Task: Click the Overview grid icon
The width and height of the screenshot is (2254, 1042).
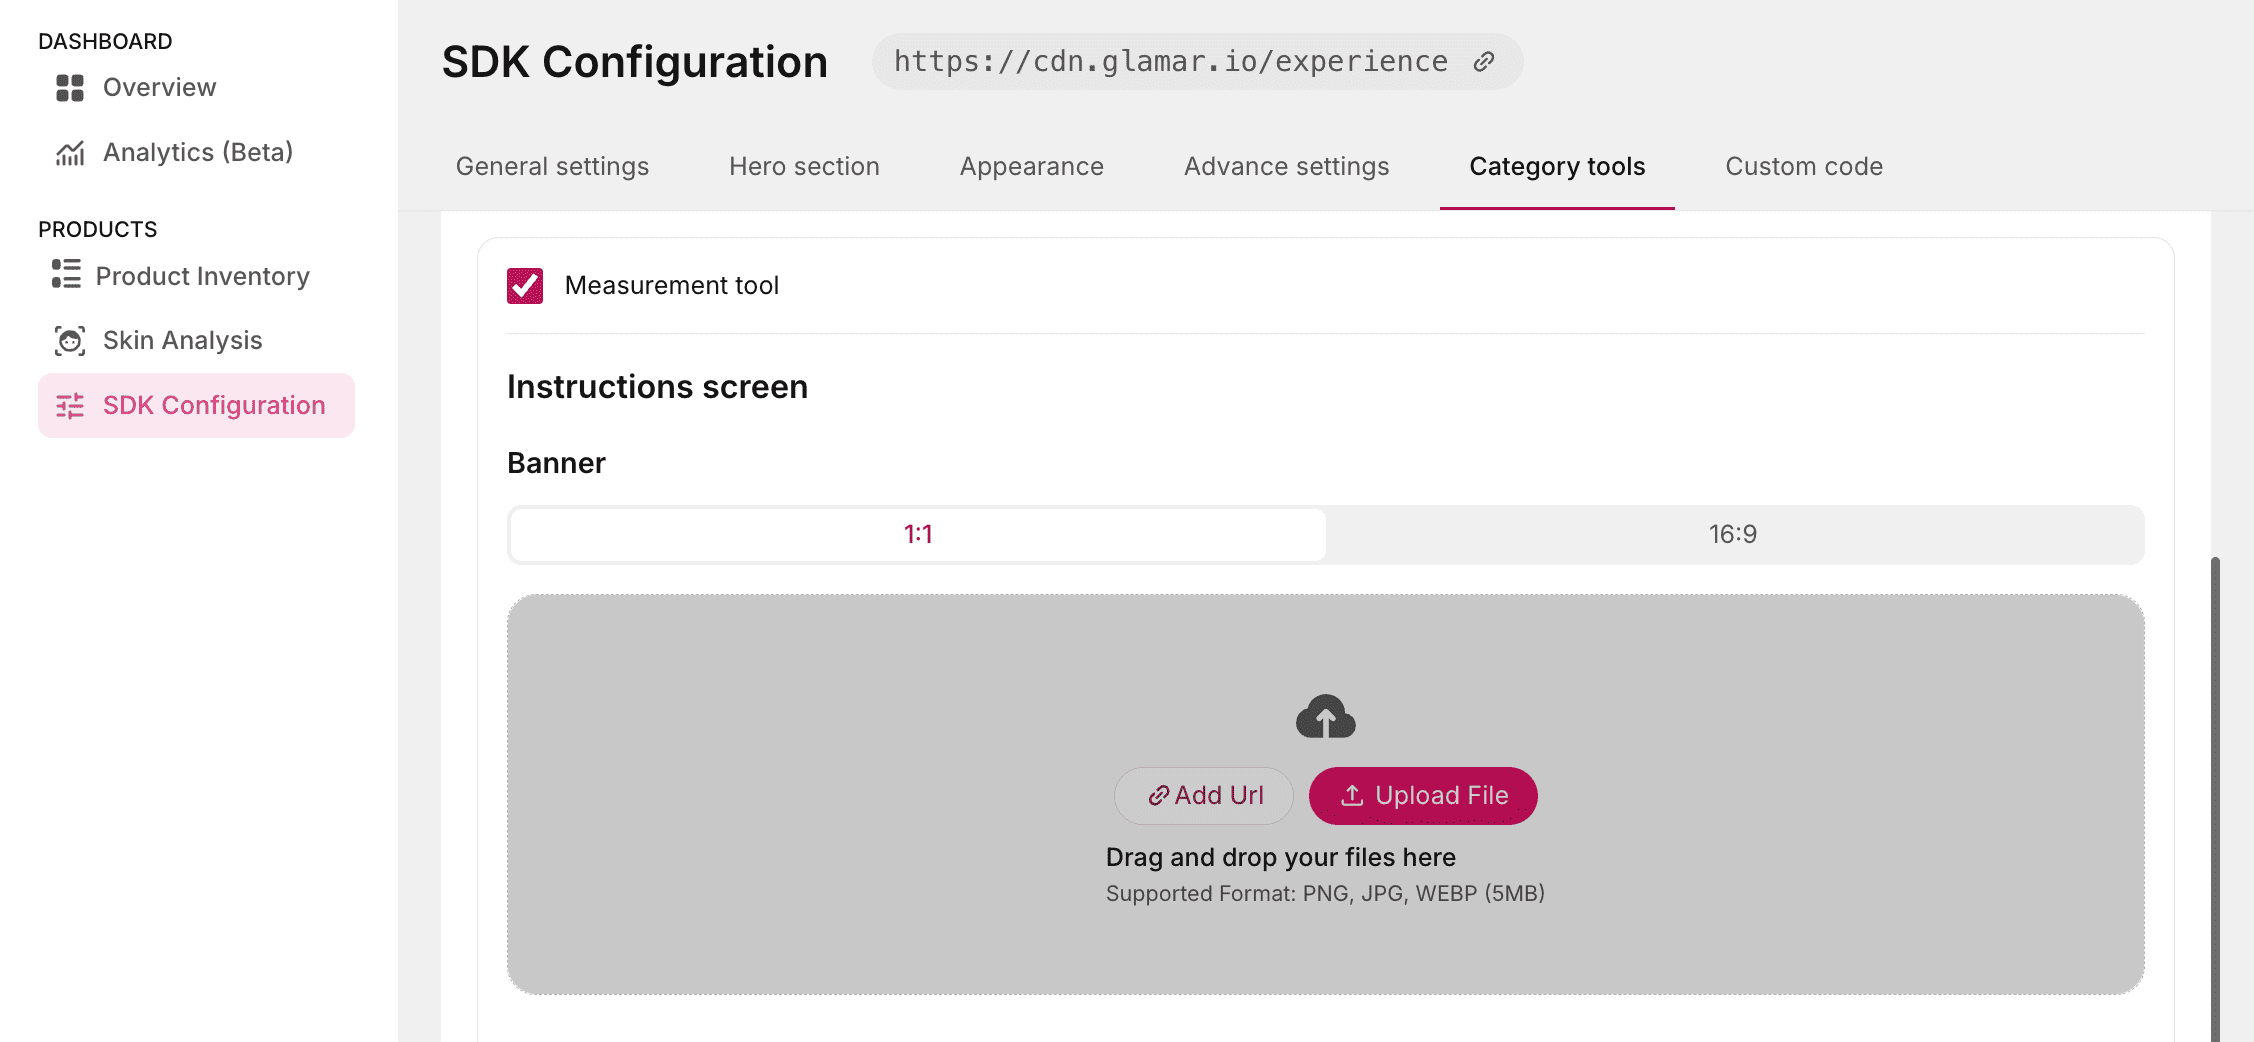Action: 70,88
